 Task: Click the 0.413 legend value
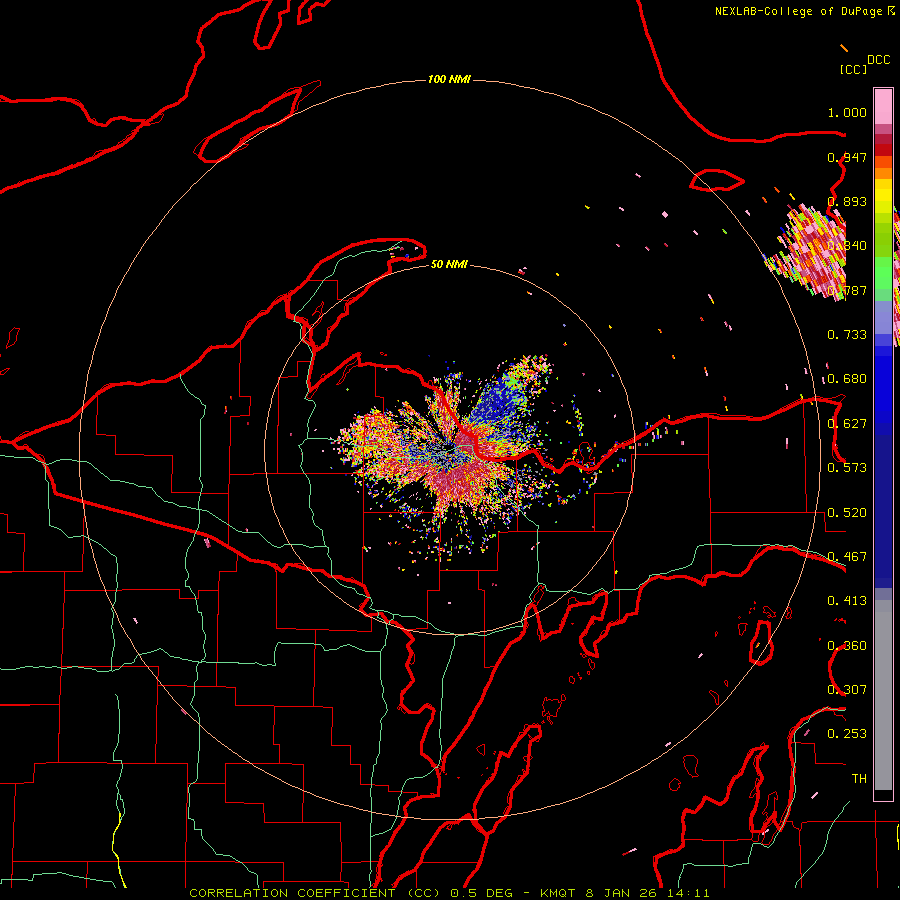(x=847, y=601)
